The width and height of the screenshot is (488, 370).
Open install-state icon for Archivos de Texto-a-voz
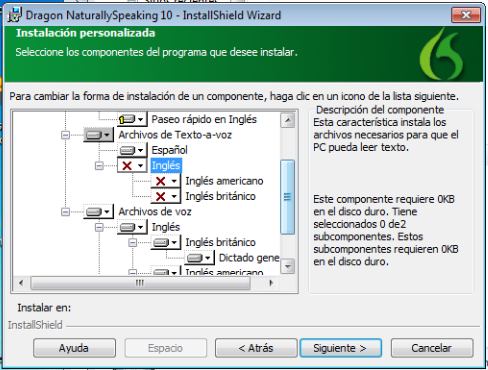pyautogui.click(x=98, y=135)
